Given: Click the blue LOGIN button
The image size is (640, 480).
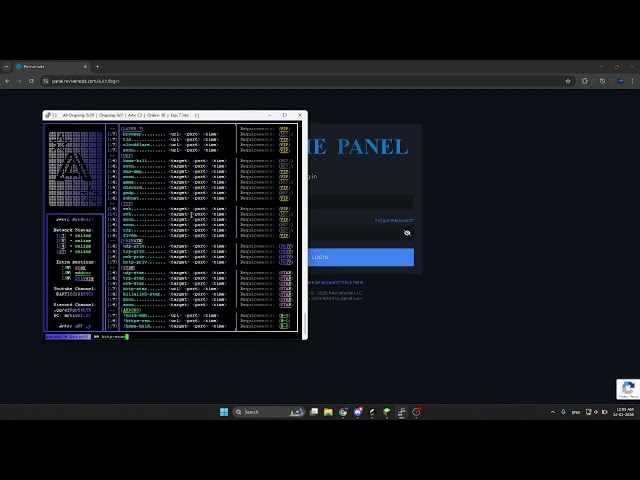Looking at the screenshot, I should coord(361,257).
